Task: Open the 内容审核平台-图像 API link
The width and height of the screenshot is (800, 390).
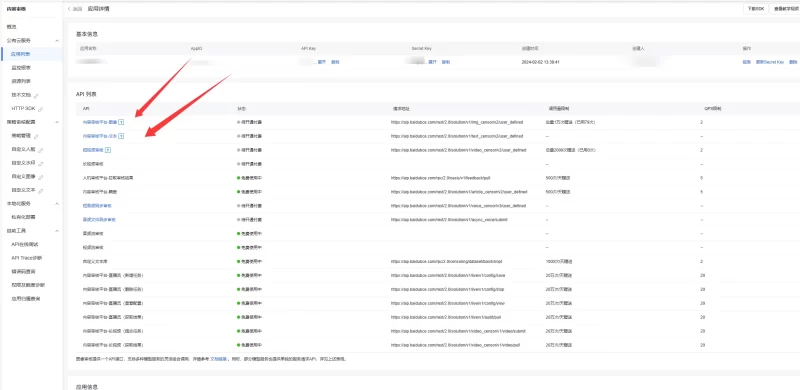Action: 99,123
